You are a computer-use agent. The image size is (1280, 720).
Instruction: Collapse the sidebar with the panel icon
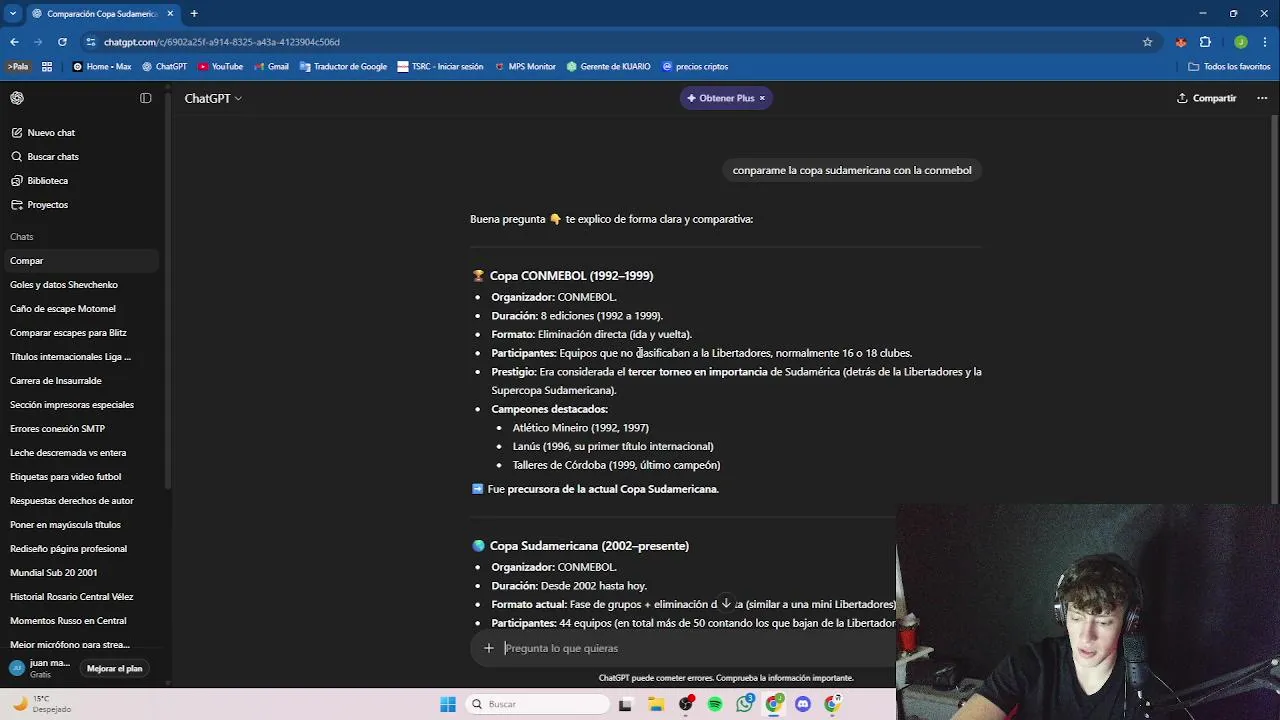pos(146,98)
